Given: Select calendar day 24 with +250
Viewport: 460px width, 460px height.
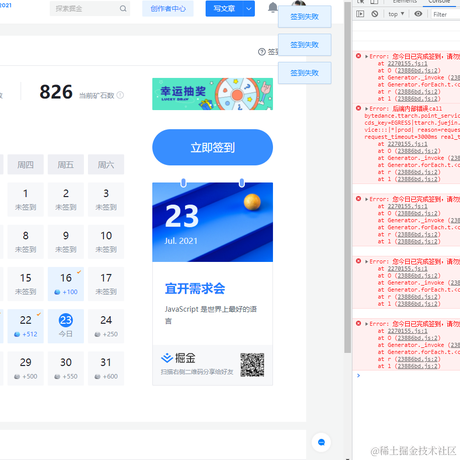Looking at the screenshot, I should click(x=106, y=326).
